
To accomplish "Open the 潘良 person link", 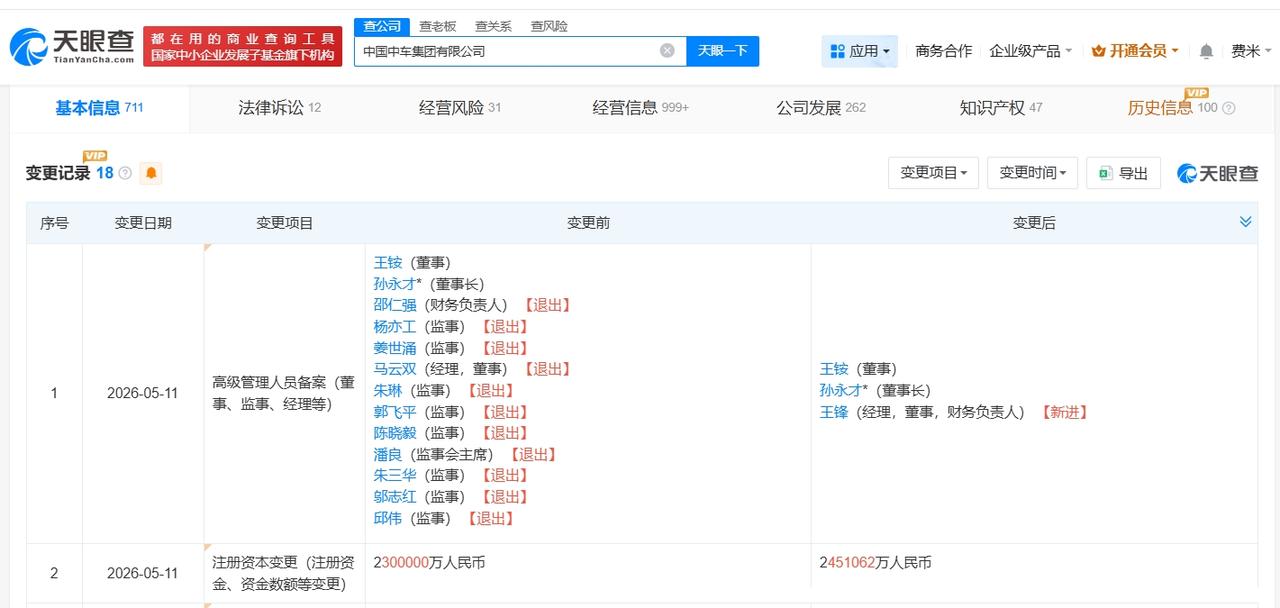I will click(388, 455).
